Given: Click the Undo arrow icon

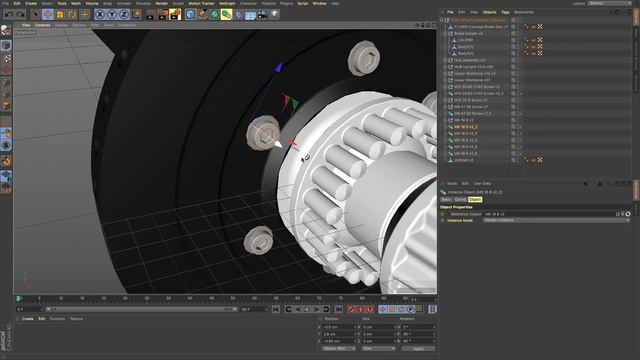Looking at the screenshot, I should click(9, 15).
